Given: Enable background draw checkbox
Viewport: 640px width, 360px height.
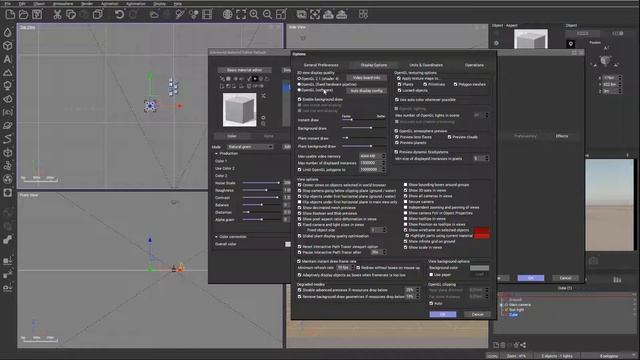Looking at the screenshot, I should tap(300, 99).
